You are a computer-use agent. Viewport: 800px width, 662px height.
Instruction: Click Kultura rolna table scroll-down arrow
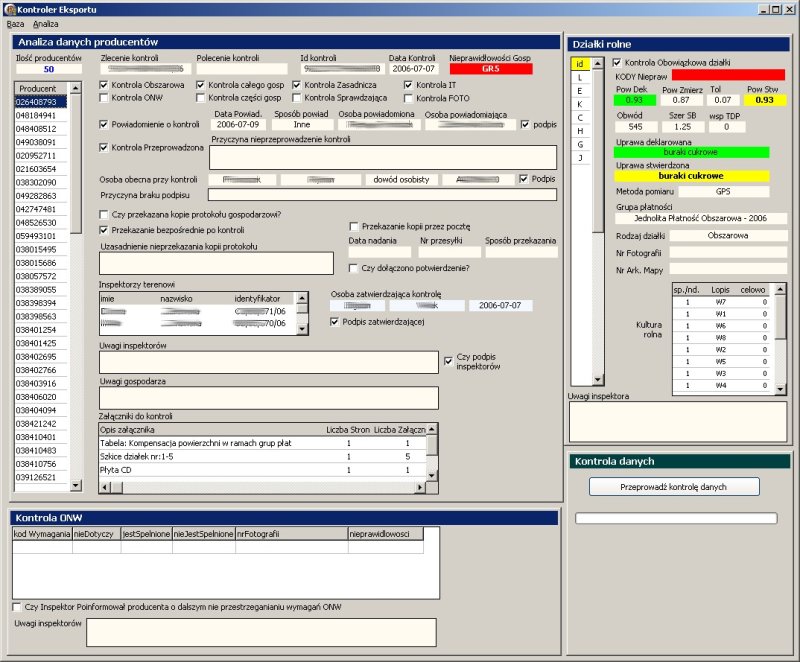(x=780, y=389)
